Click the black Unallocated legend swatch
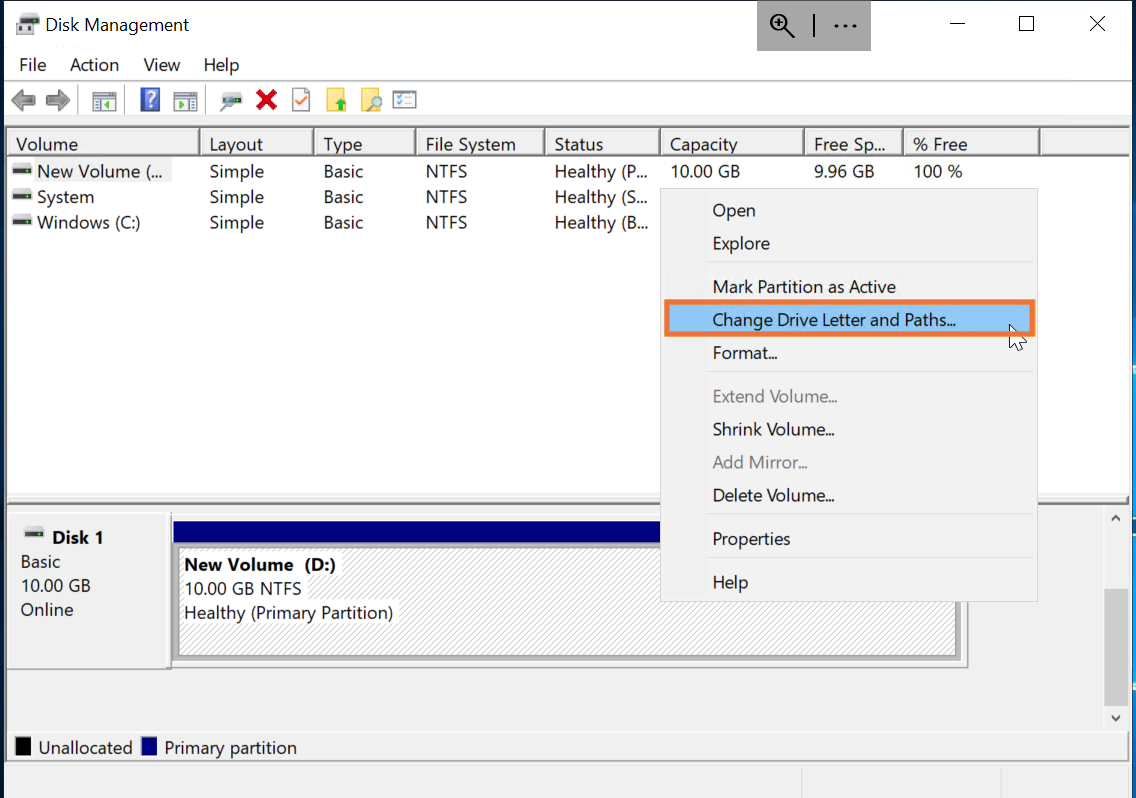This screenshot has width=1136, height=798. click(x=23, y=747)
